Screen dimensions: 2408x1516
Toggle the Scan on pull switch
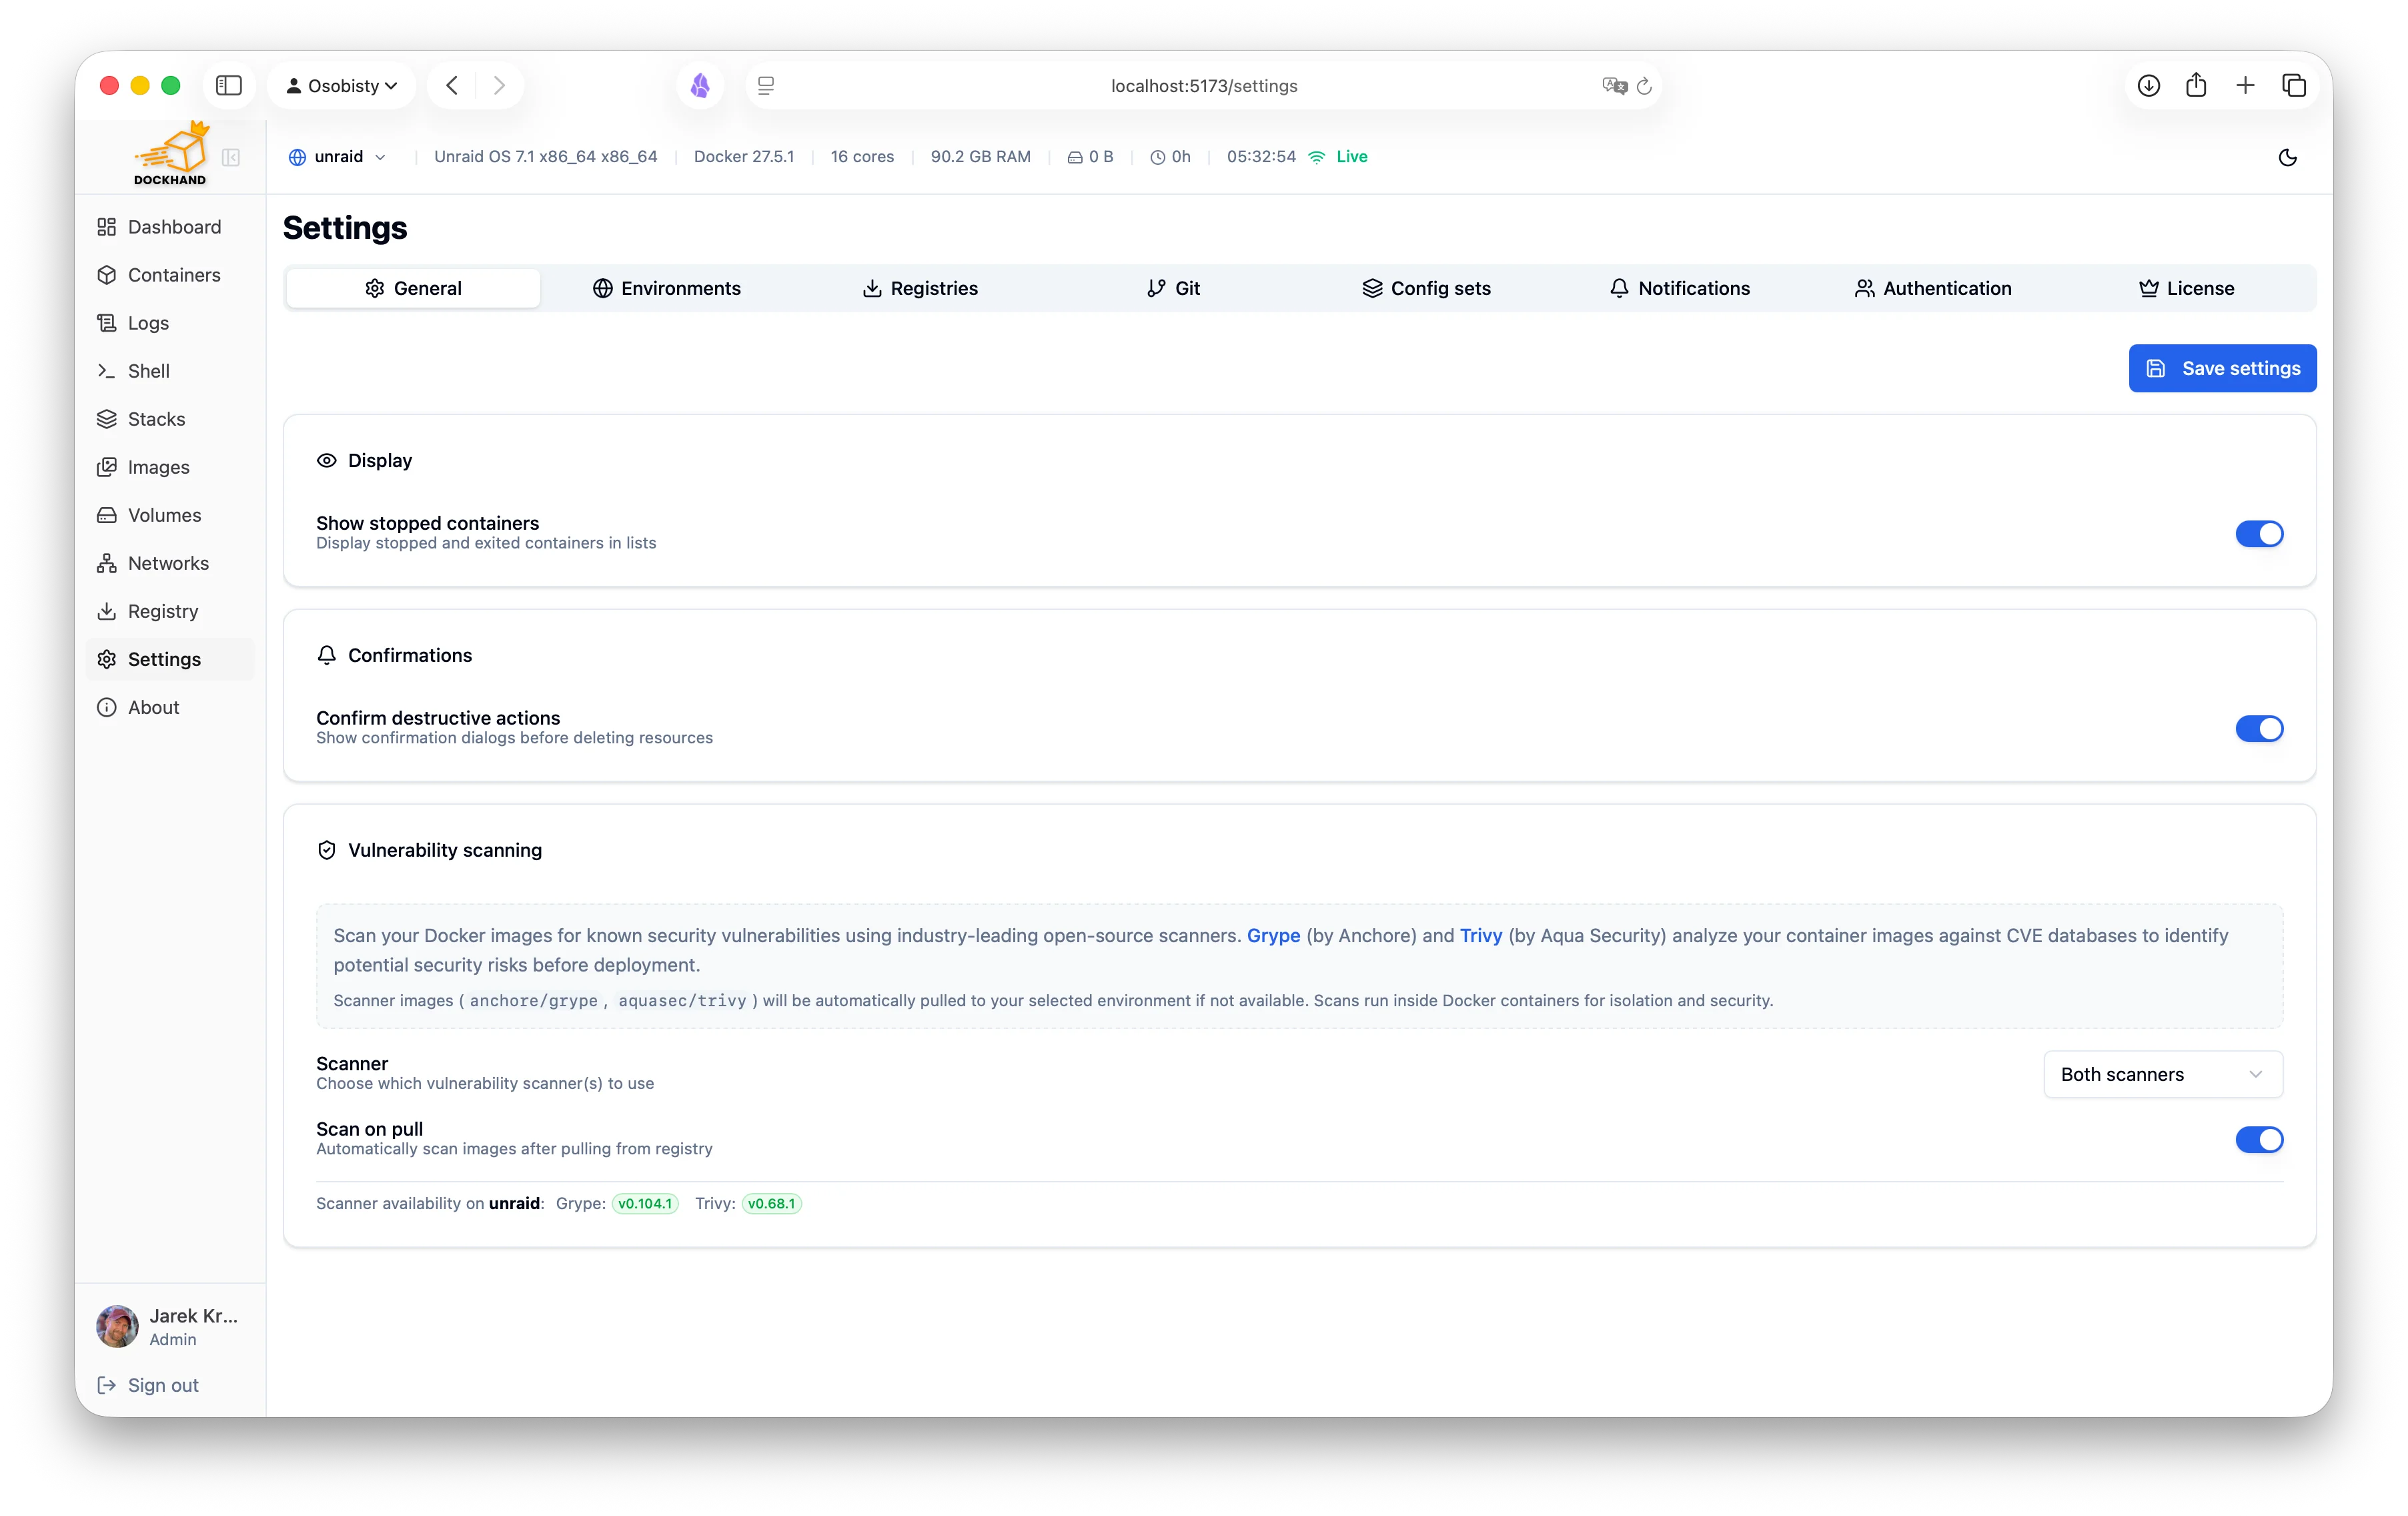click(2259, 1139)
